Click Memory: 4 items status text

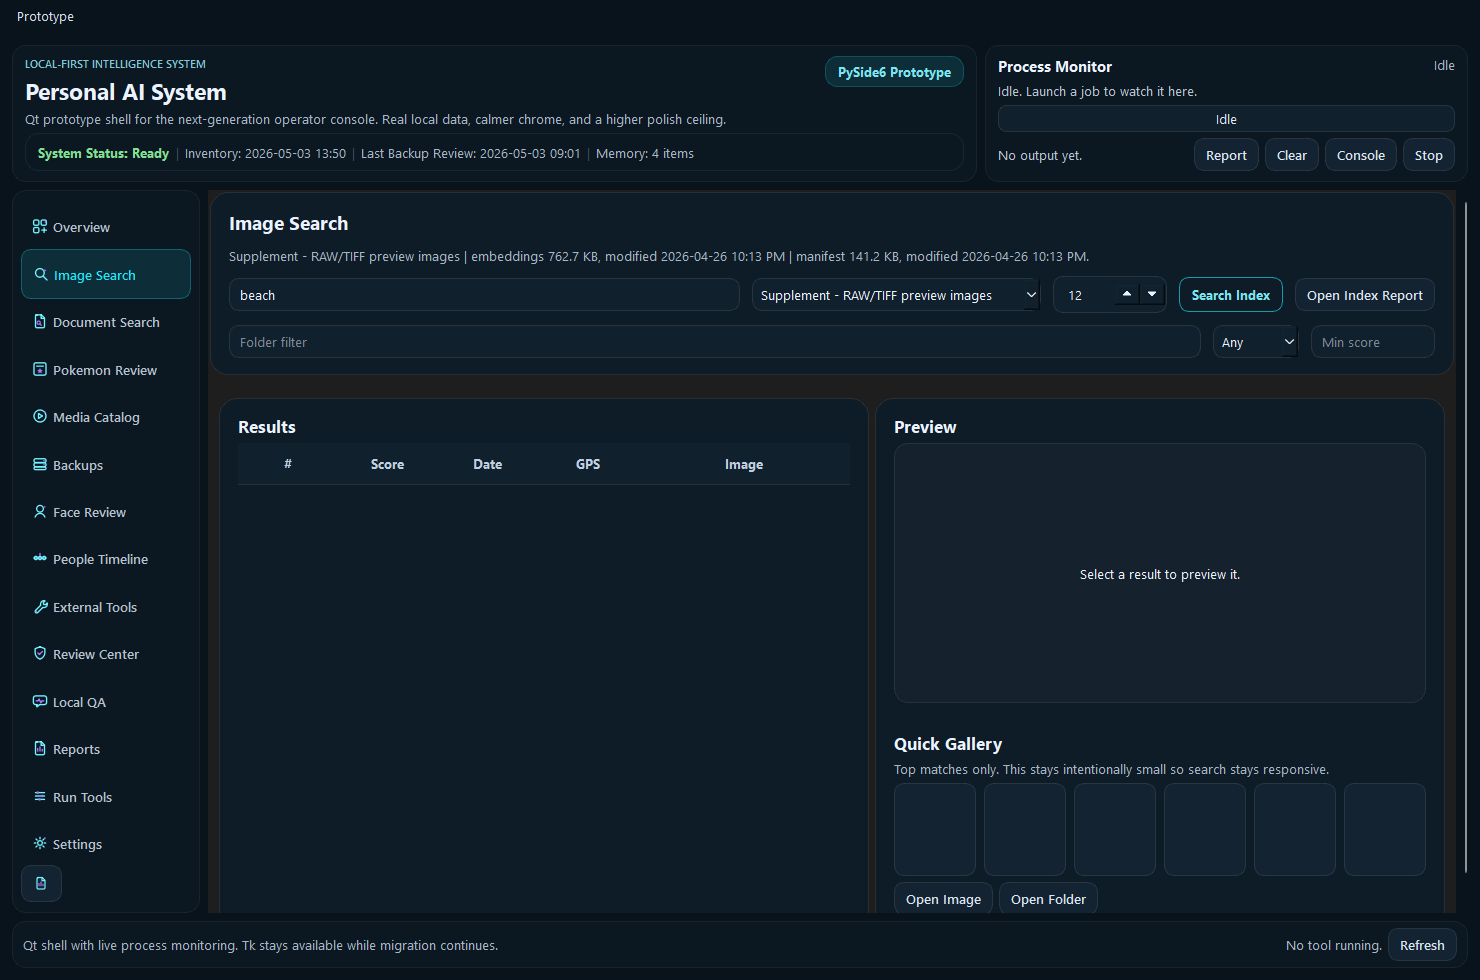pyautogui.click(x=645, y=153)
